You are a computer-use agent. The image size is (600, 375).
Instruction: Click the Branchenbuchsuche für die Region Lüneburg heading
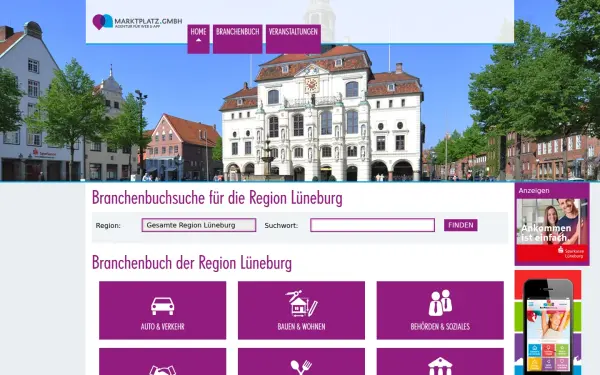(x=217, y=198)
